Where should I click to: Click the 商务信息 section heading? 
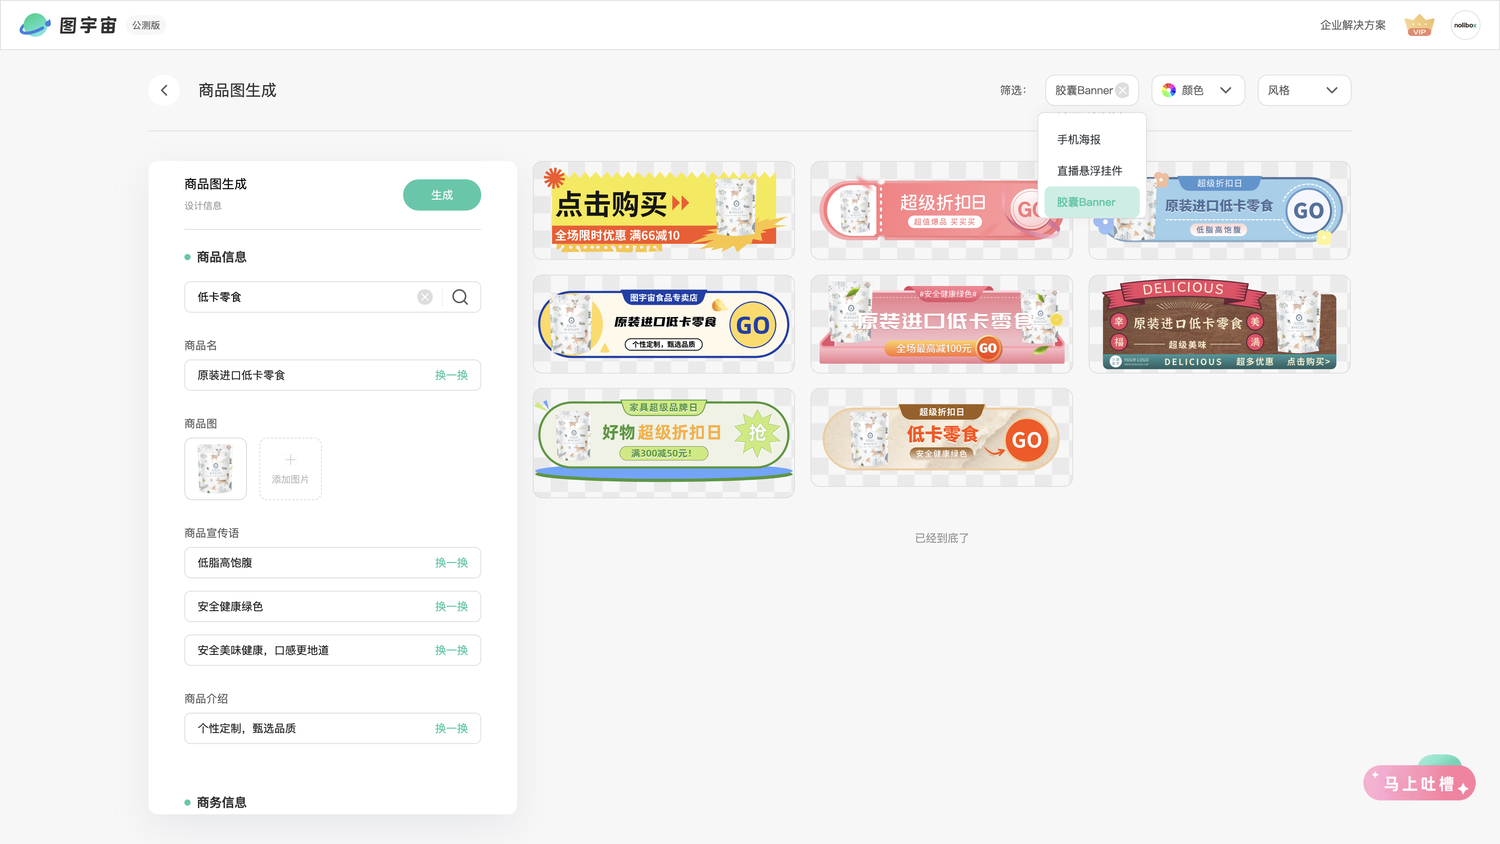click(x=222, y=802)
